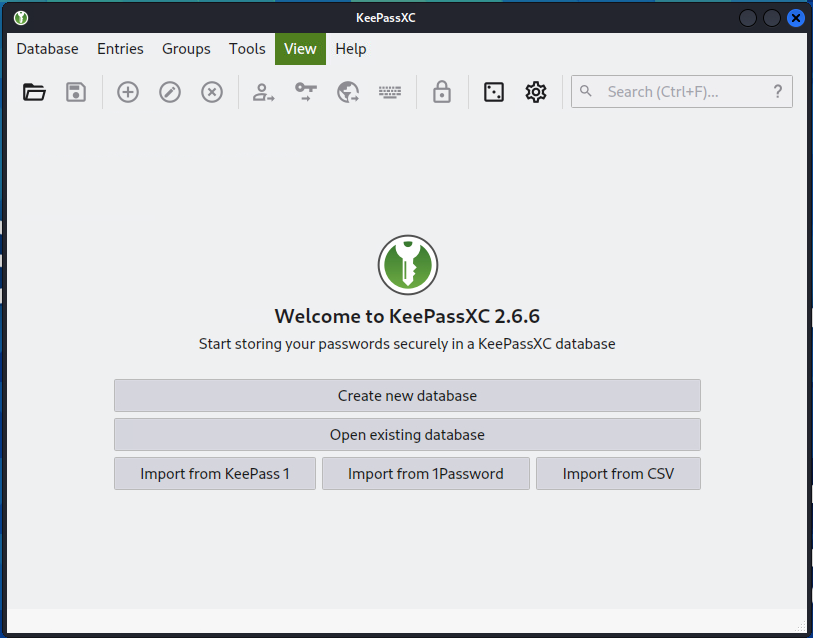Open the Tools menu
The height and width of the screenshot is (638, 813).
pos(247,49)
